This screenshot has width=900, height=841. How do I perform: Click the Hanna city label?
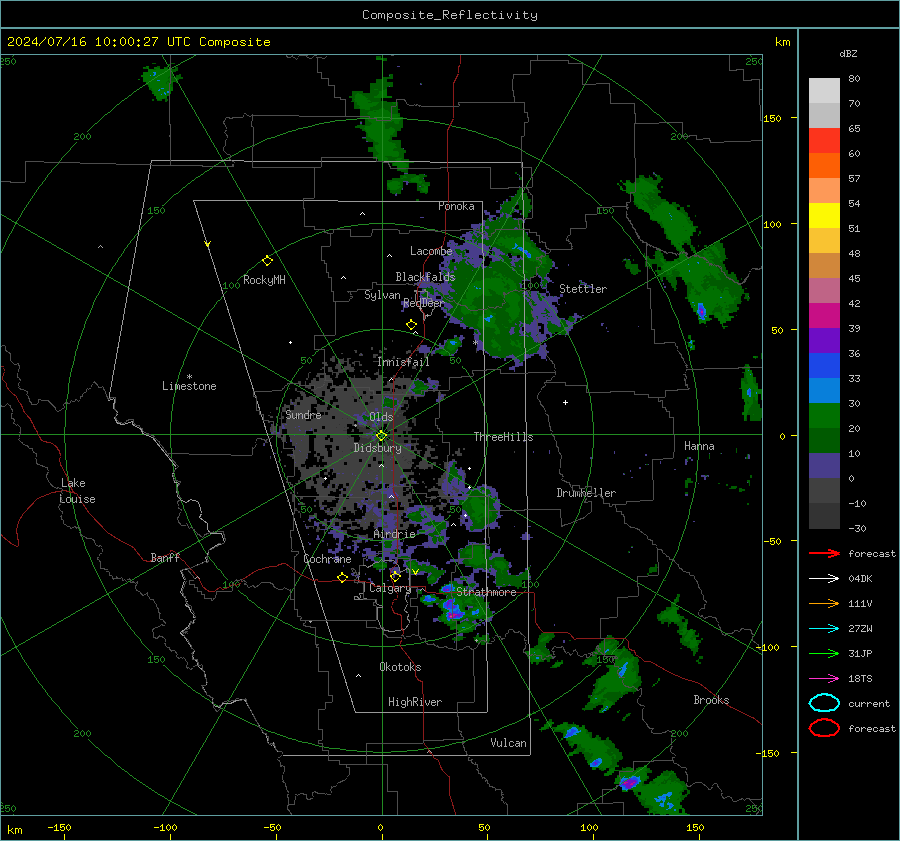point(699,446)
